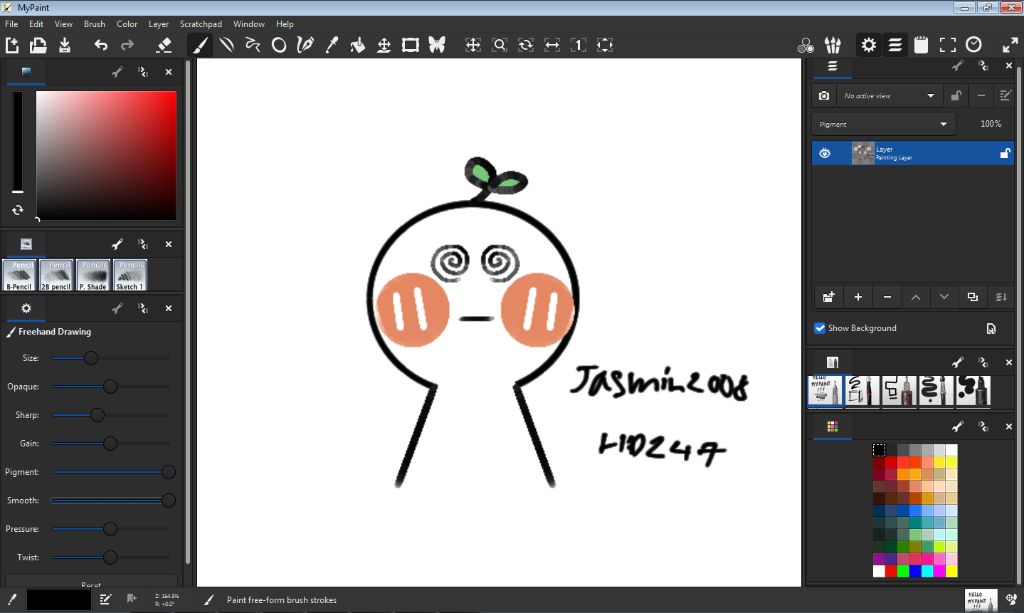Close the Freehand Drawing options panel
The image size is (1024, 613).
(168, 308)
